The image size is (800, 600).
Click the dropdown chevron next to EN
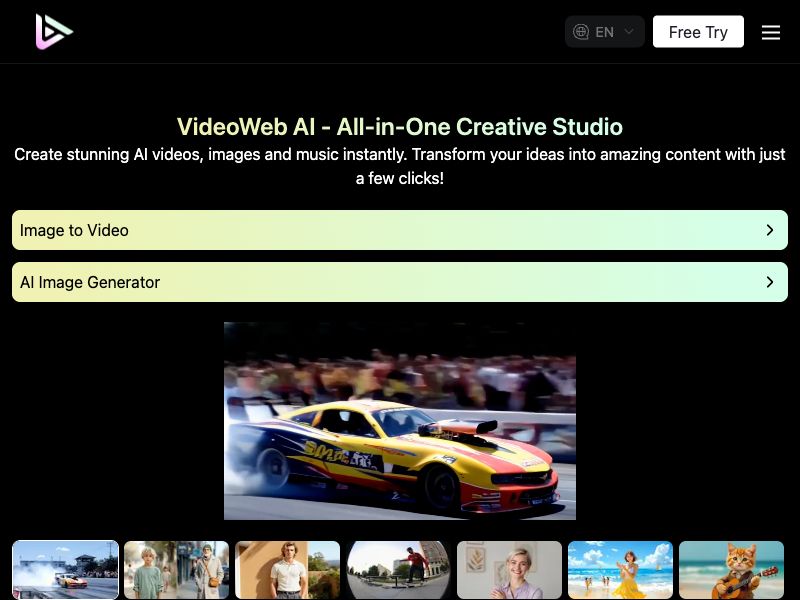tap(630, 31)
